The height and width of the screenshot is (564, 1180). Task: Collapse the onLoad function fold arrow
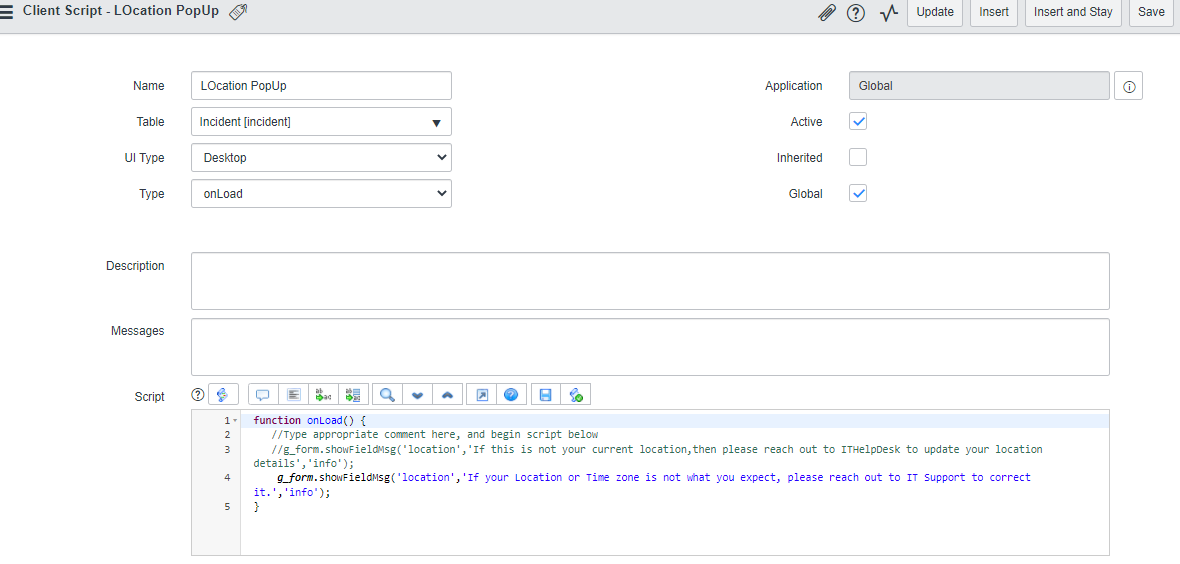point(235,420)
